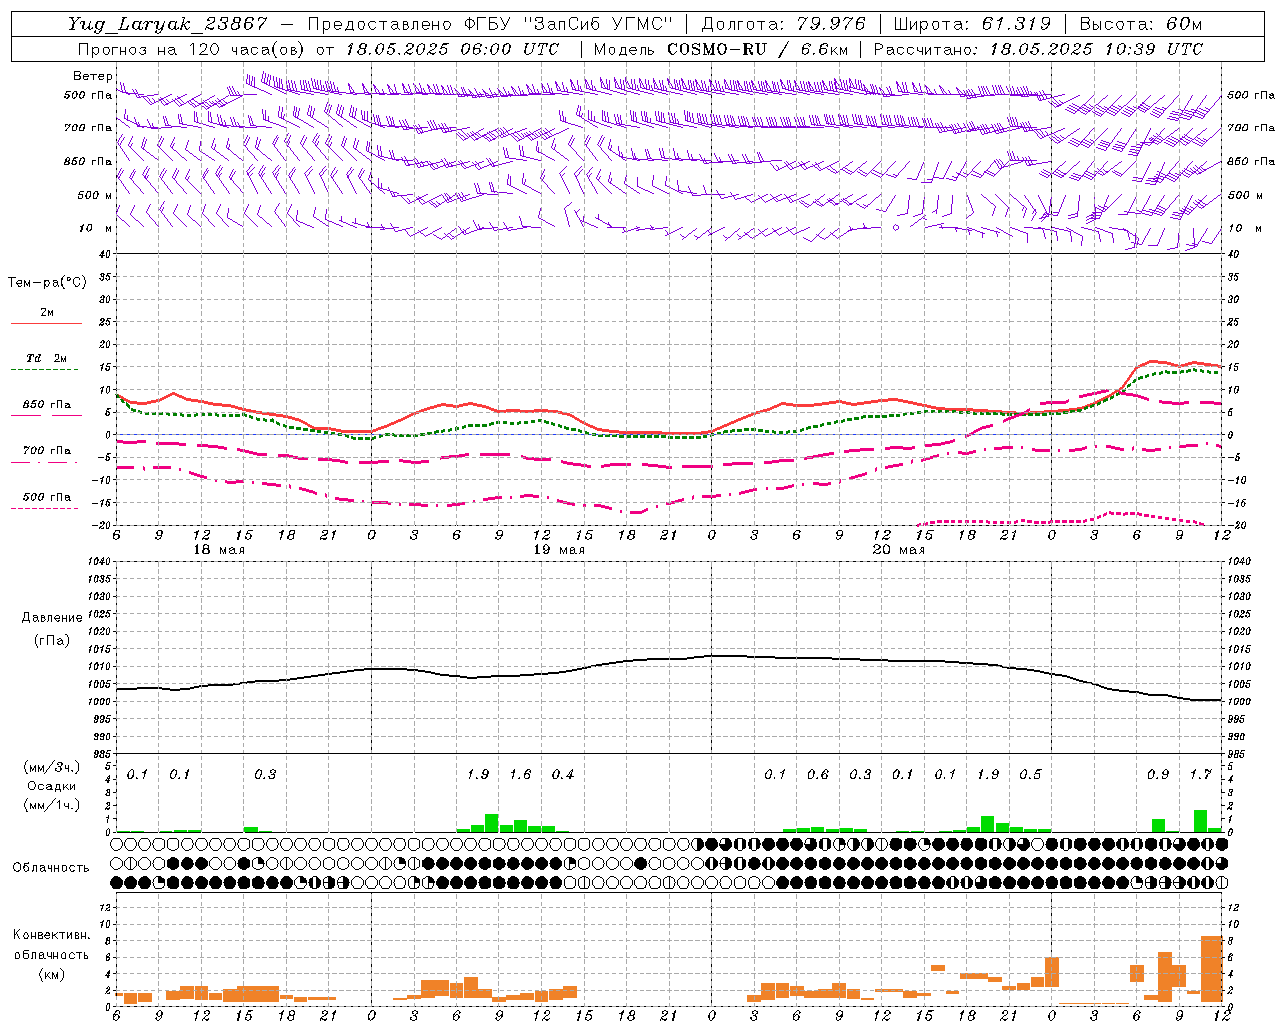Click the calm wind circle in the 10 м row
This screenshot has width=1280, height=1024.
point(896,228)
